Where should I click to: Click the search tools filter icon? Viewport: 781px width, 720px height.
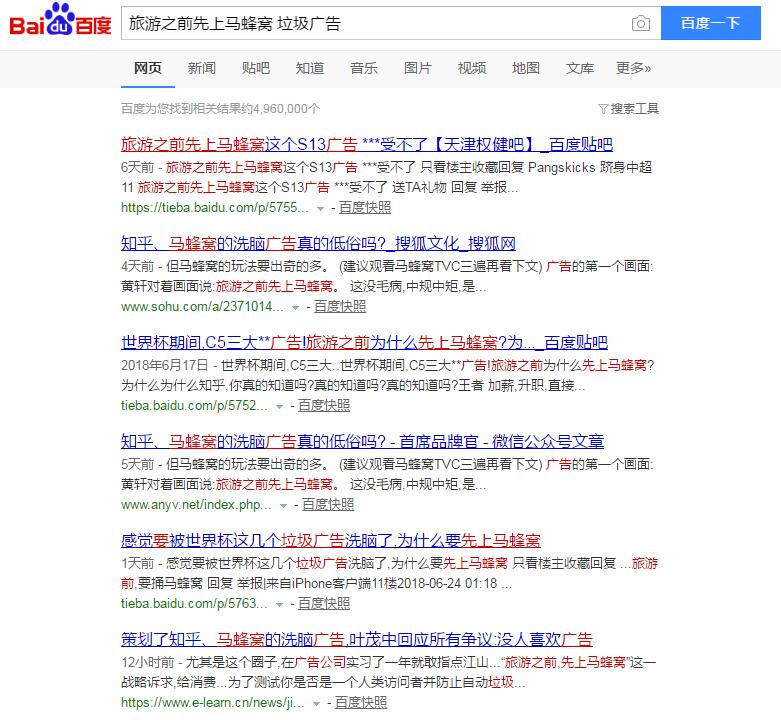pos(603,109)
